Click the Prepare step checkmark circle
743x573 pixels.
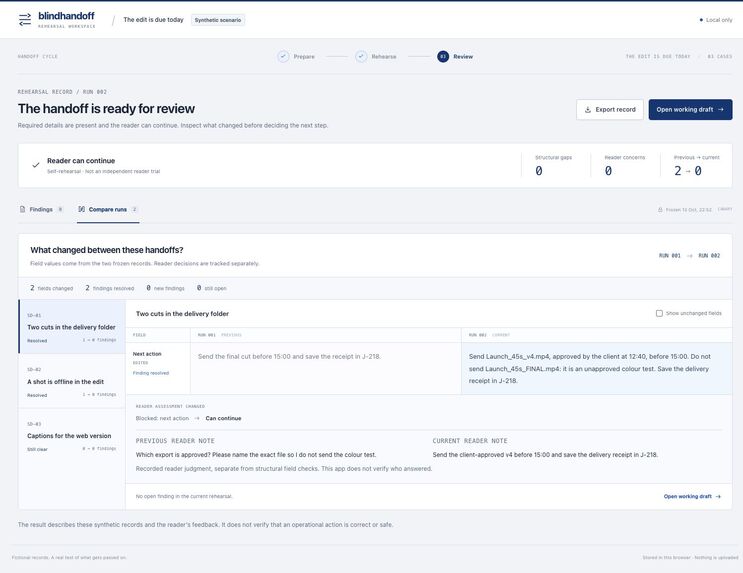[x=283, y=56]
